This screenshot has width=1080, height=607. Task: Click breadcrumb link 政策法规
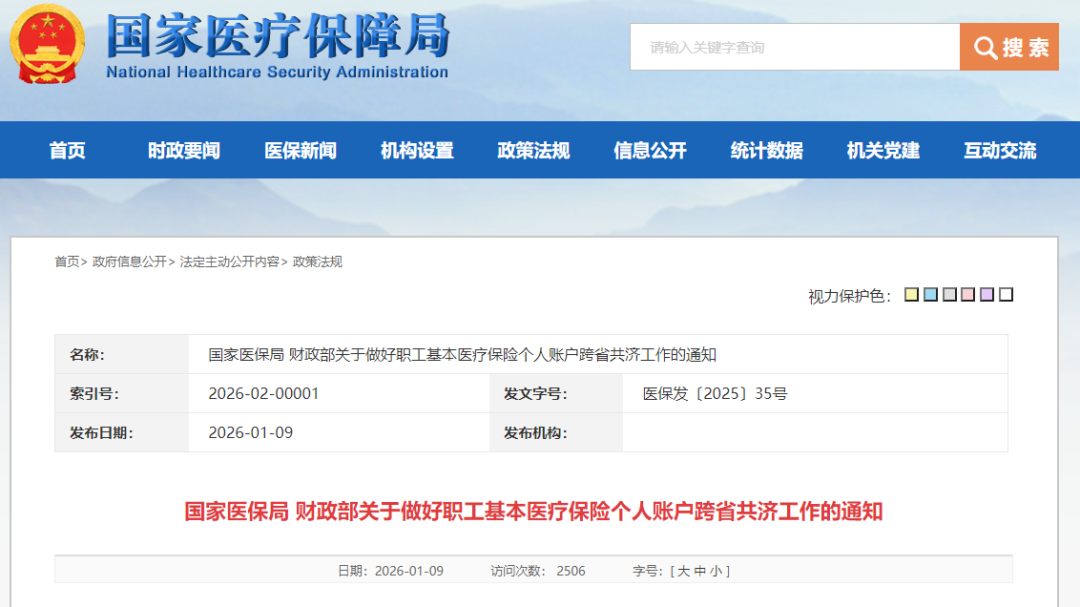coord(318,262)
